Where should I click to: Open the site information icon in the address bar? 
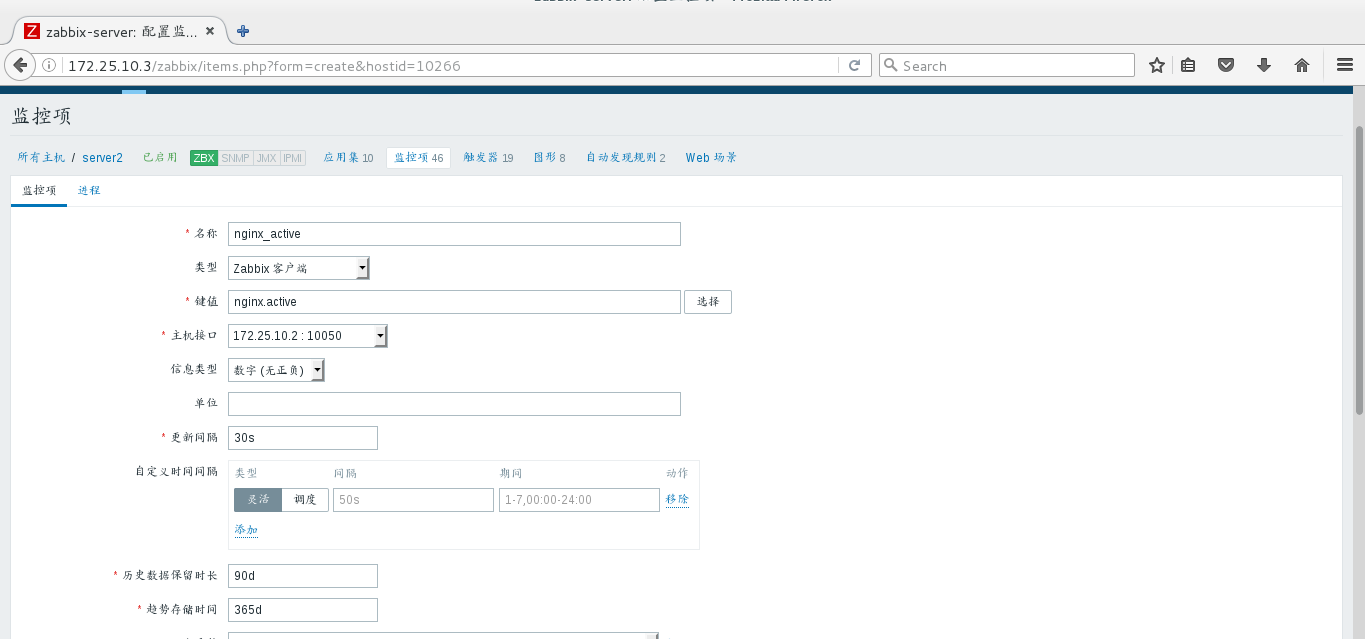tap(49, 66)
